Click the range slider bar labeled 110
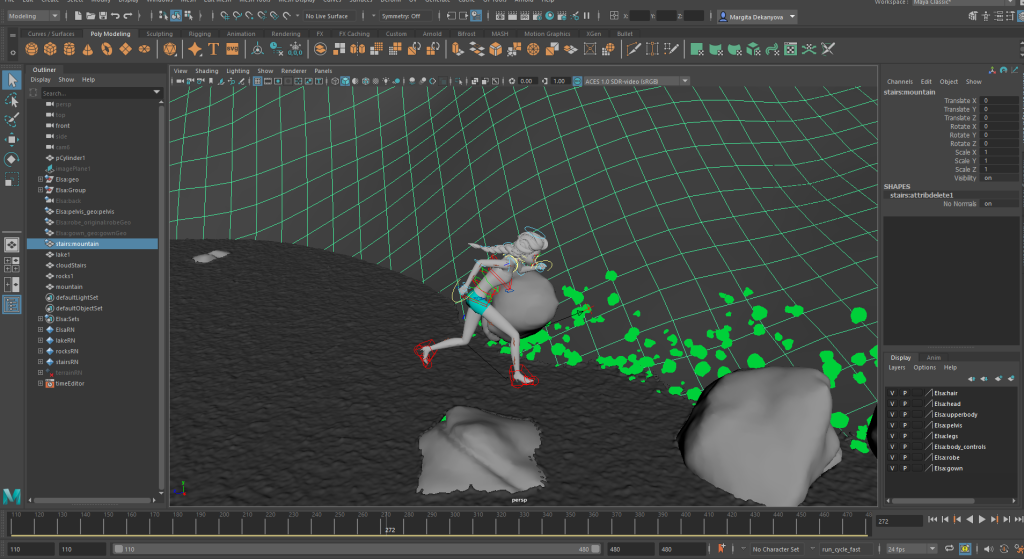The image size is (1024, 559). click(x=357, y=549)
